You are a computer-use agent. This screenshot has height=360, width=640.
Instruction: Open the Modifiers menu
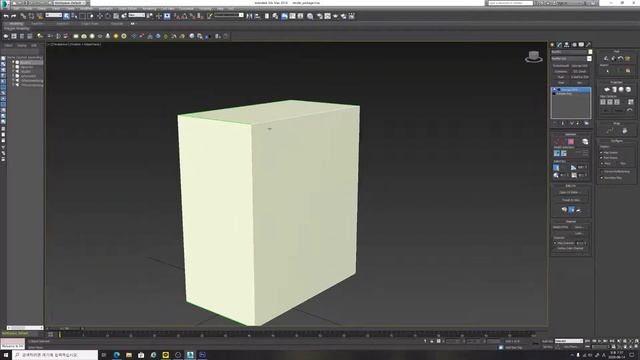pos(86,9)
